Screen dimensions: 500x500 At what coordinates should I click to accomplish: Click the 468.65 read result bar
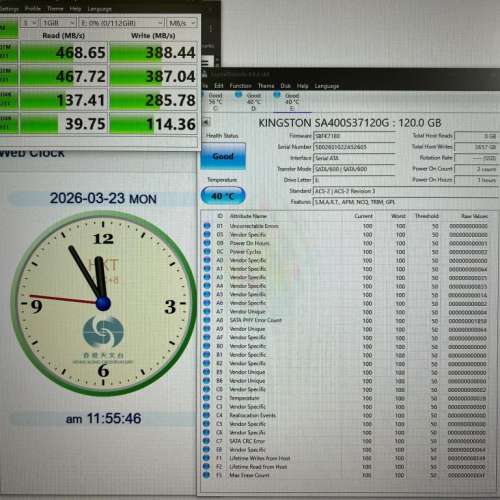click(x=64, y=52)
